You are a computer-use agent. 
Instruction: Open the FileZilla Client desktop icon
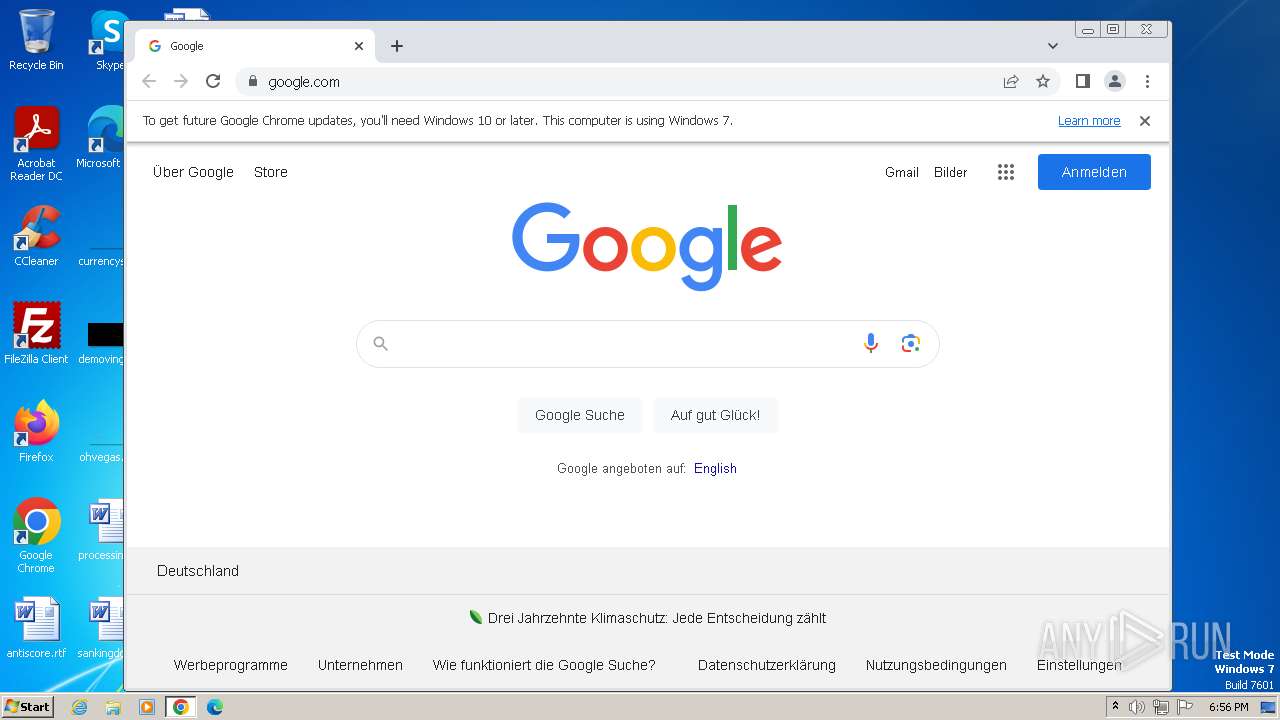pyautogui.click(x=36, y=334)
